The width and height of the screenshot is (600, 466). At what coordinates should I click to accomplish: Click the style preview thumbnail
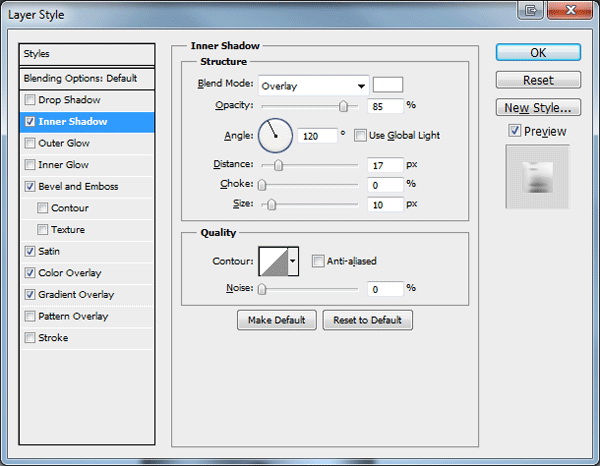click(x=538, y=176)
